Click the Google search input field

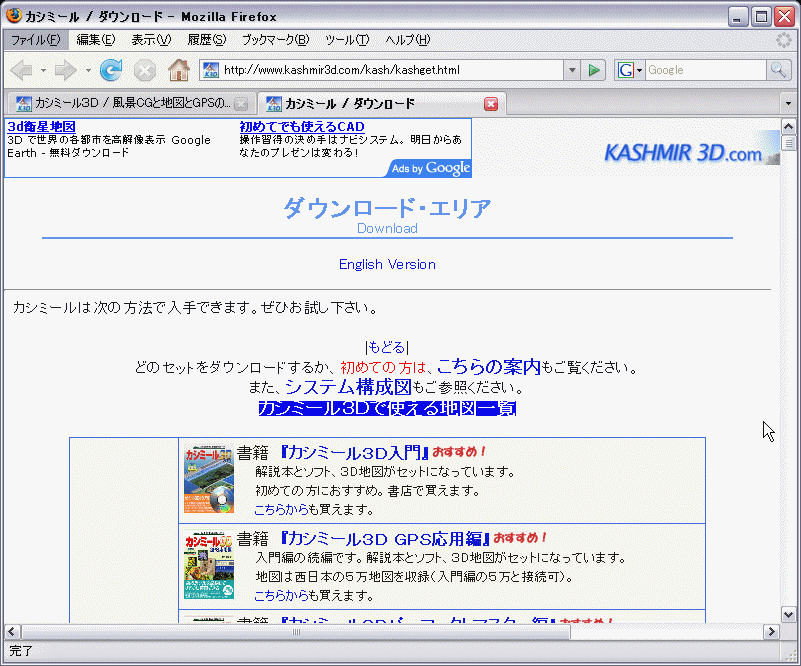point(706,70)
